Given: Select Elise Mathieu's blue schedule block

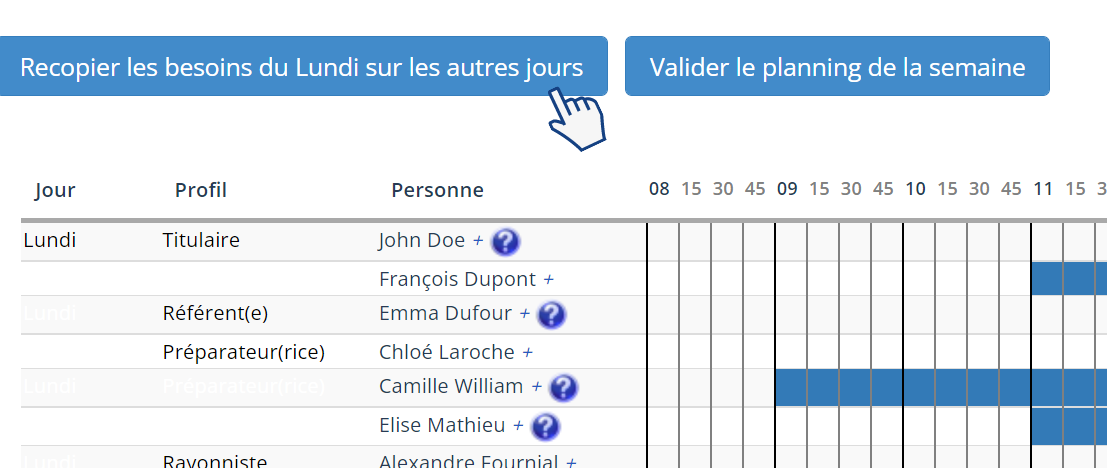Looking at the screenshot, I should point(1069,426).
